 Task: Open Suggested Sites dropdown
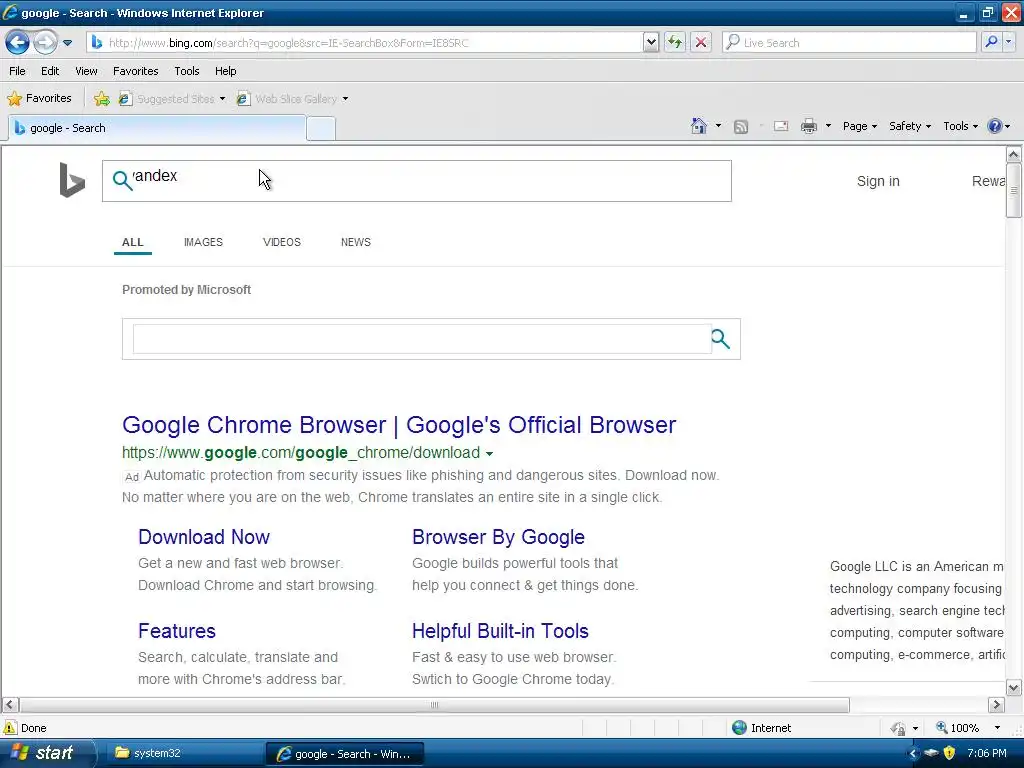point(172,99)
